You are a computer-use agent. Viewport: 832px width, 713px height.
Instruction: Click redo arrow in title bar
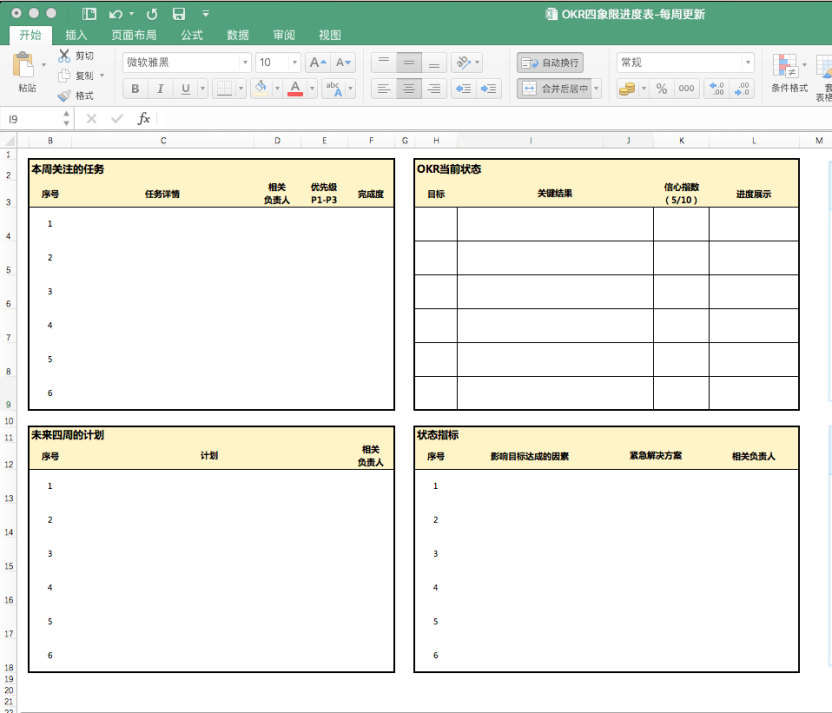(152, 14)
